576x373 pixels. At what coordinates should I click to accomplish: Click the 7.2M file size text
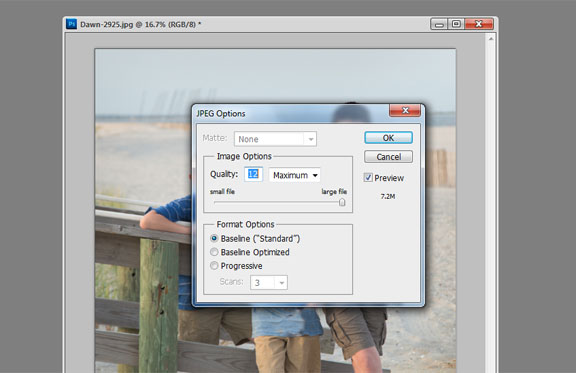click(x=388, y=197)
